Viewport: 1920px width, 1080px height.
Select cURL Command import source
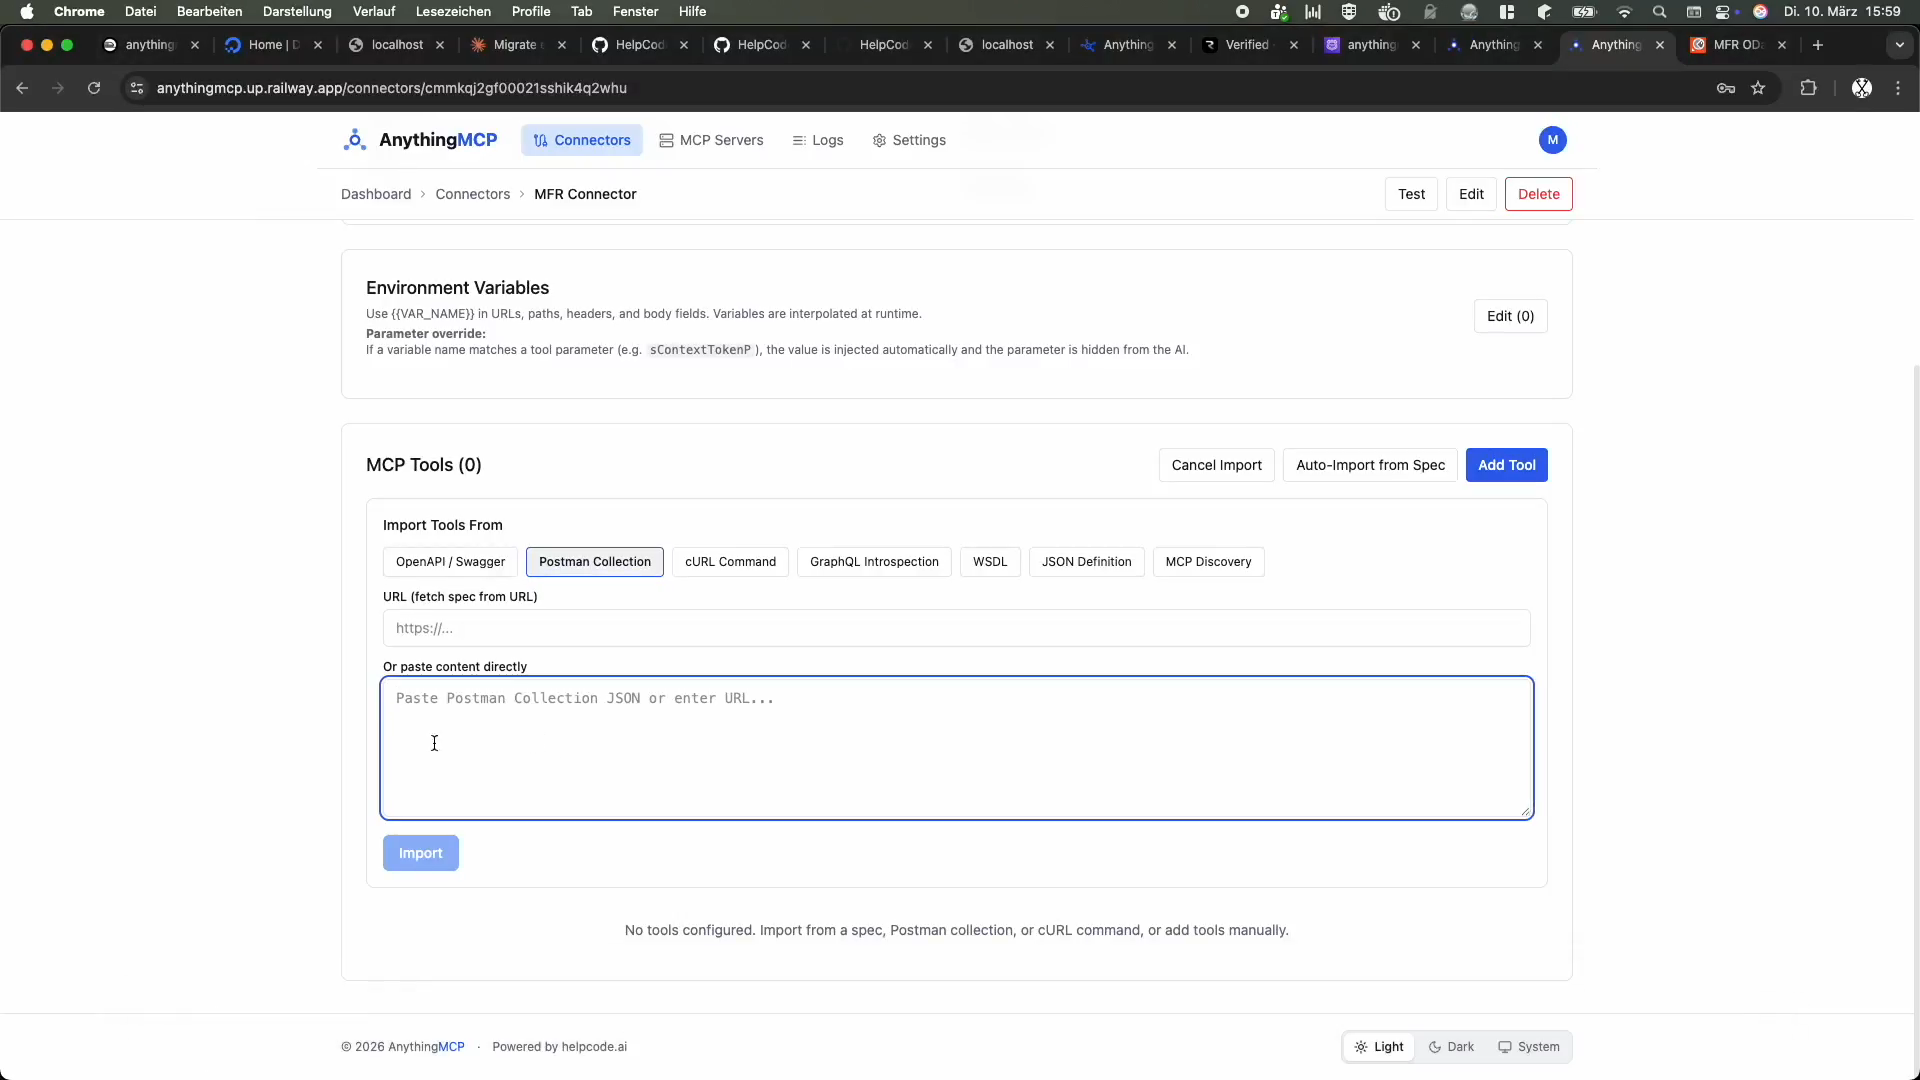coord(730,562)
